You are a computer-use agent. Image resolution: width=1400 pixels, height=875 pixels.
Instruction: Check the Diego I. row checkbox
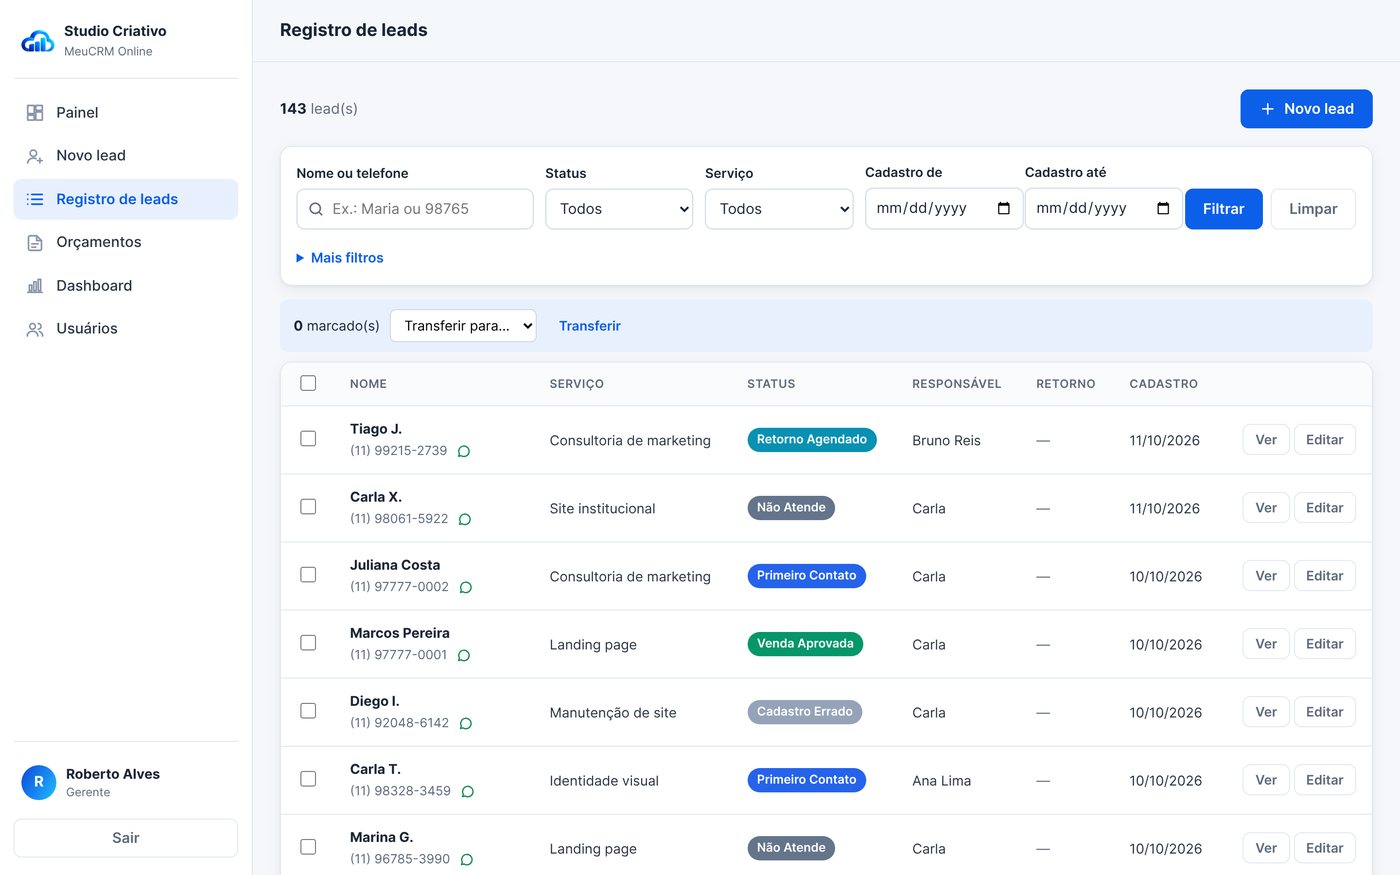[x=308, y=711]
